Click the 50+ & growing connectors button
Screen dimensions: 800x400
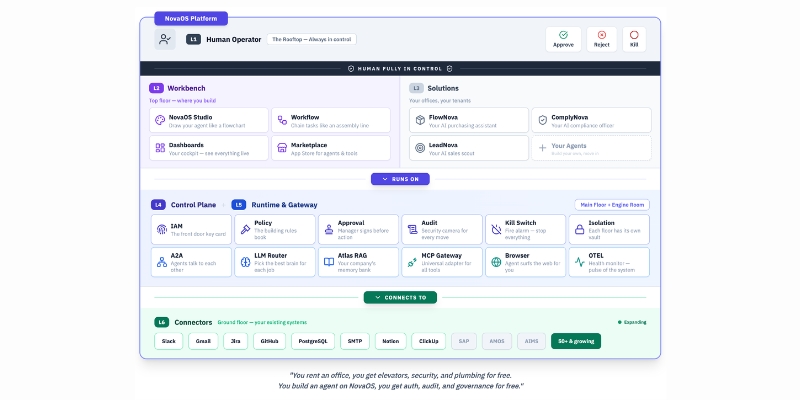[576, 341]
